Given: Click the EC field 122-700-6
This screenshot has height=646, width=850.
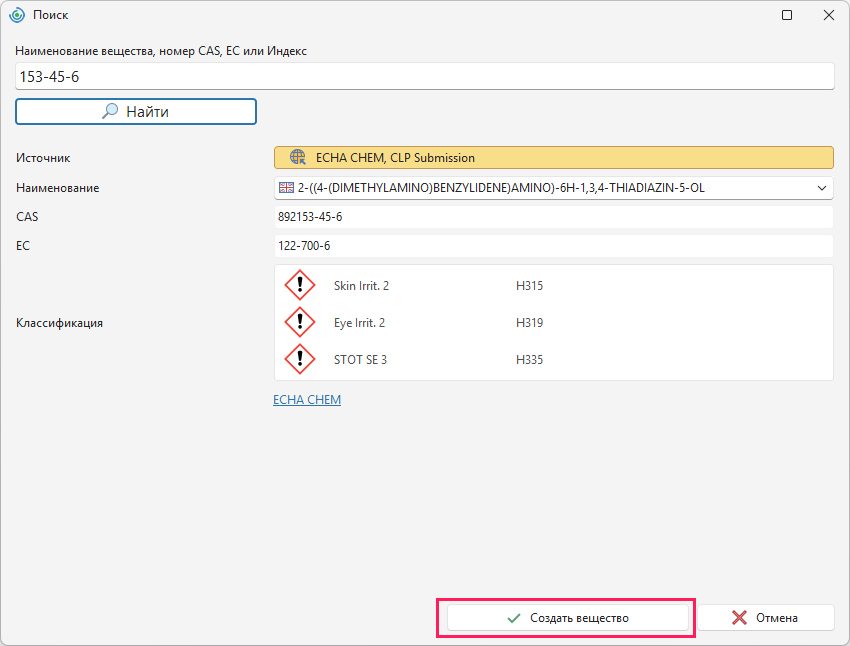Looking at the screenshot, I should point(553,246).
